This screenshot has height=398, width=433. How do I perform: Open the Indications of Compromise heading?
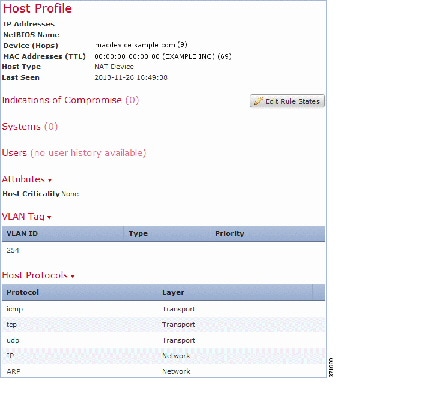(70, 100)
